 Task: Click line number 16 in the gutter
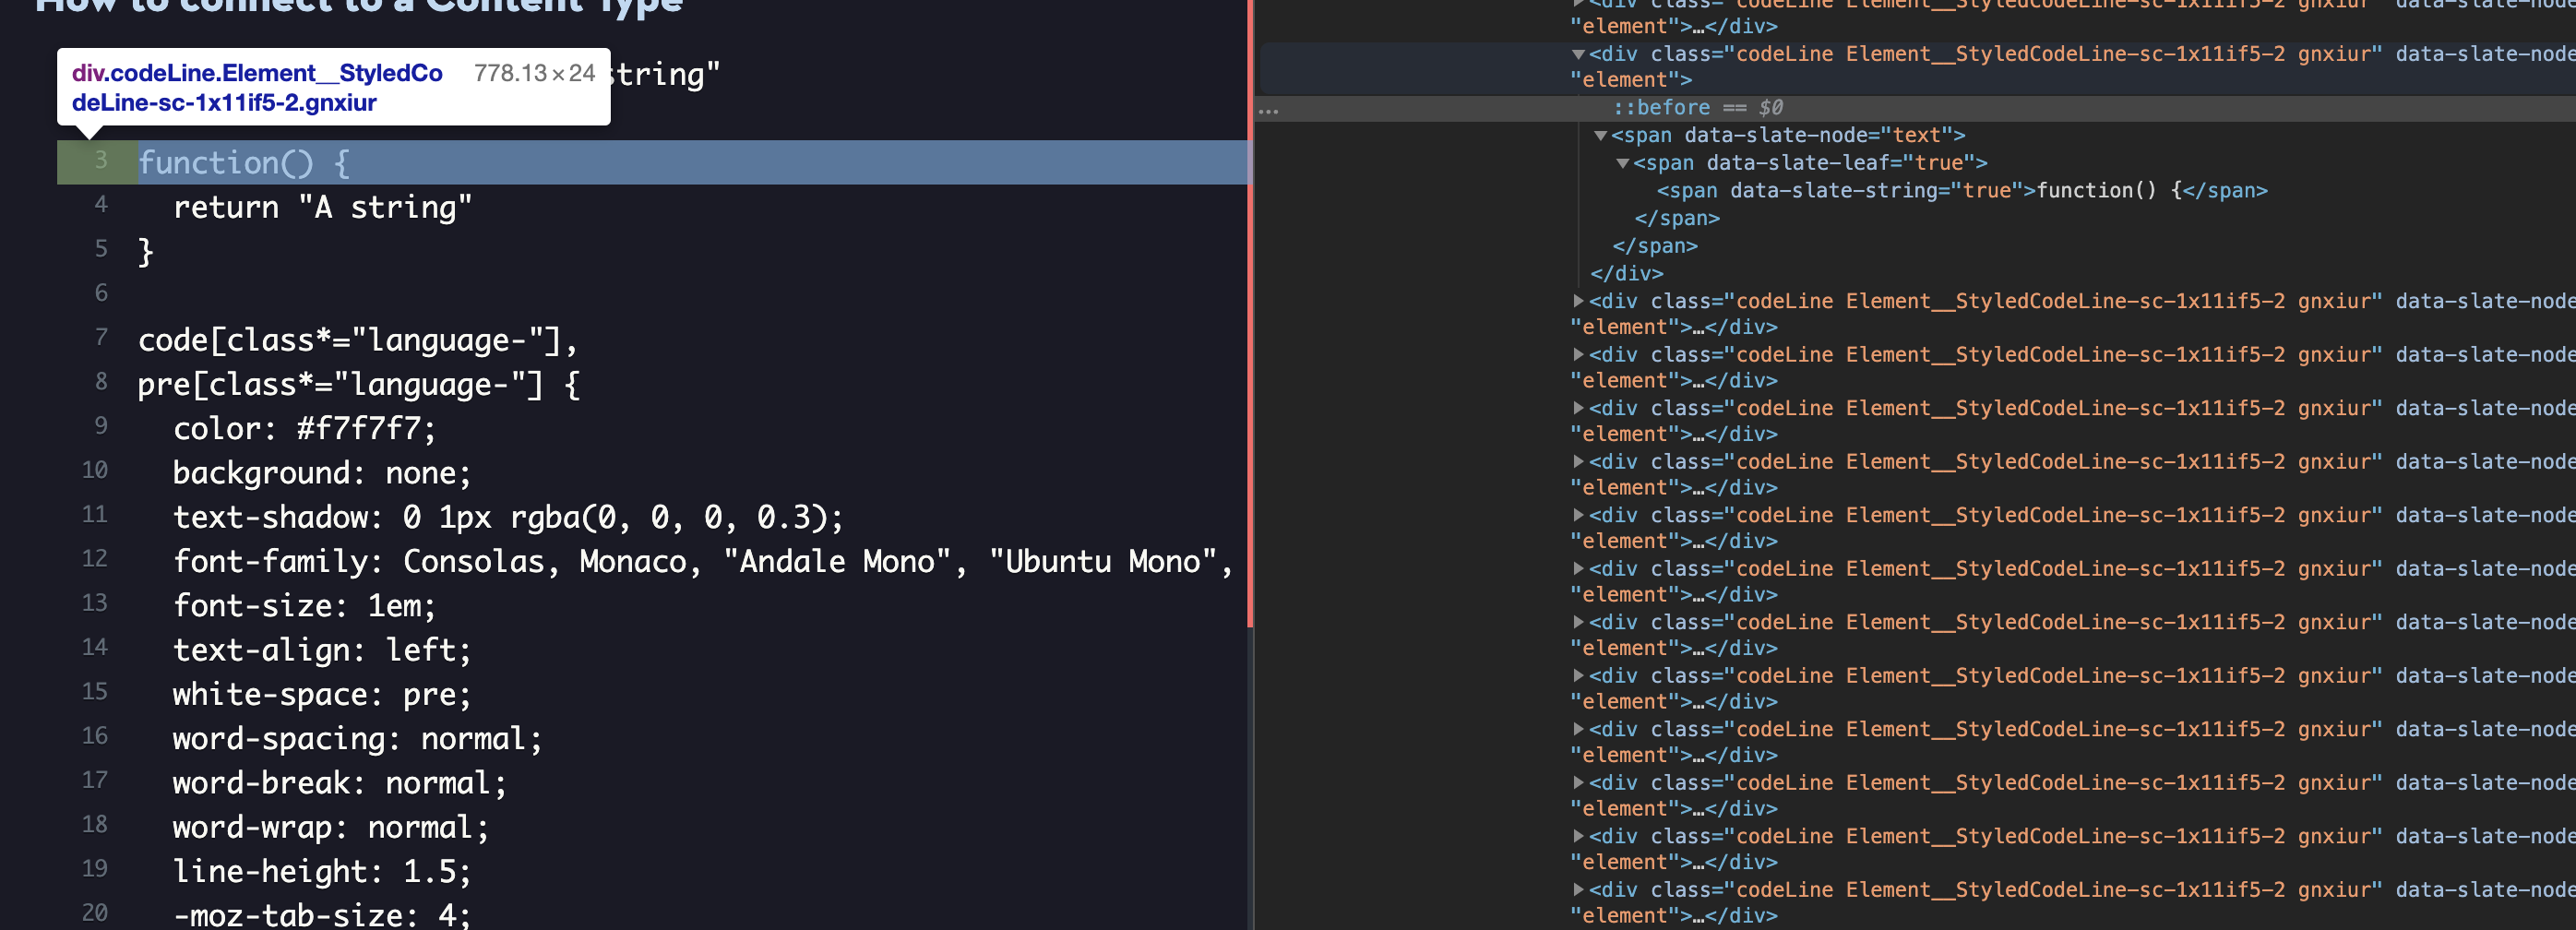click(95, 735)
